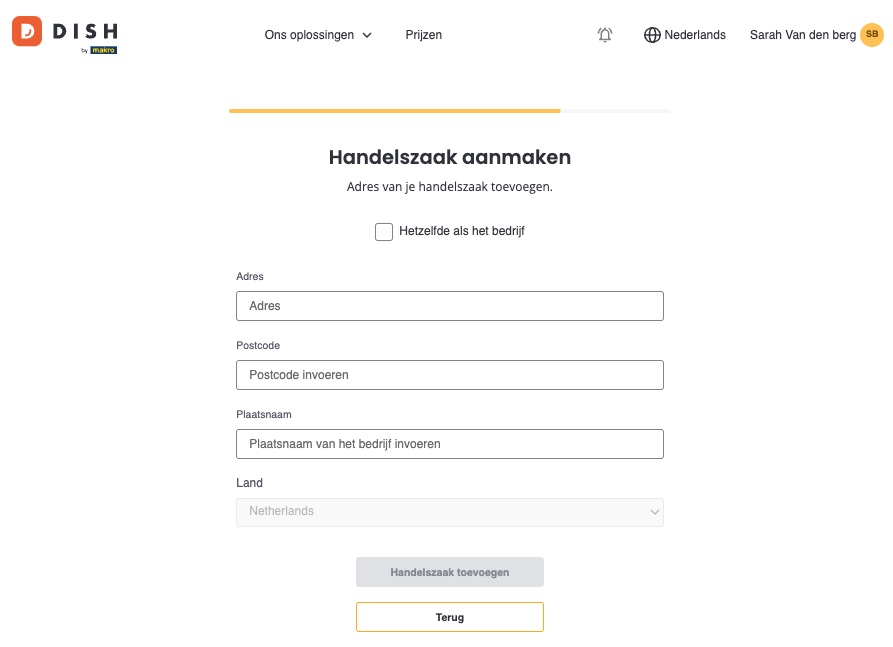This screenshot has width=893, height=647.
Task: Click the Handelszaak toevoegen button
Action: click(x=450, y=572)
